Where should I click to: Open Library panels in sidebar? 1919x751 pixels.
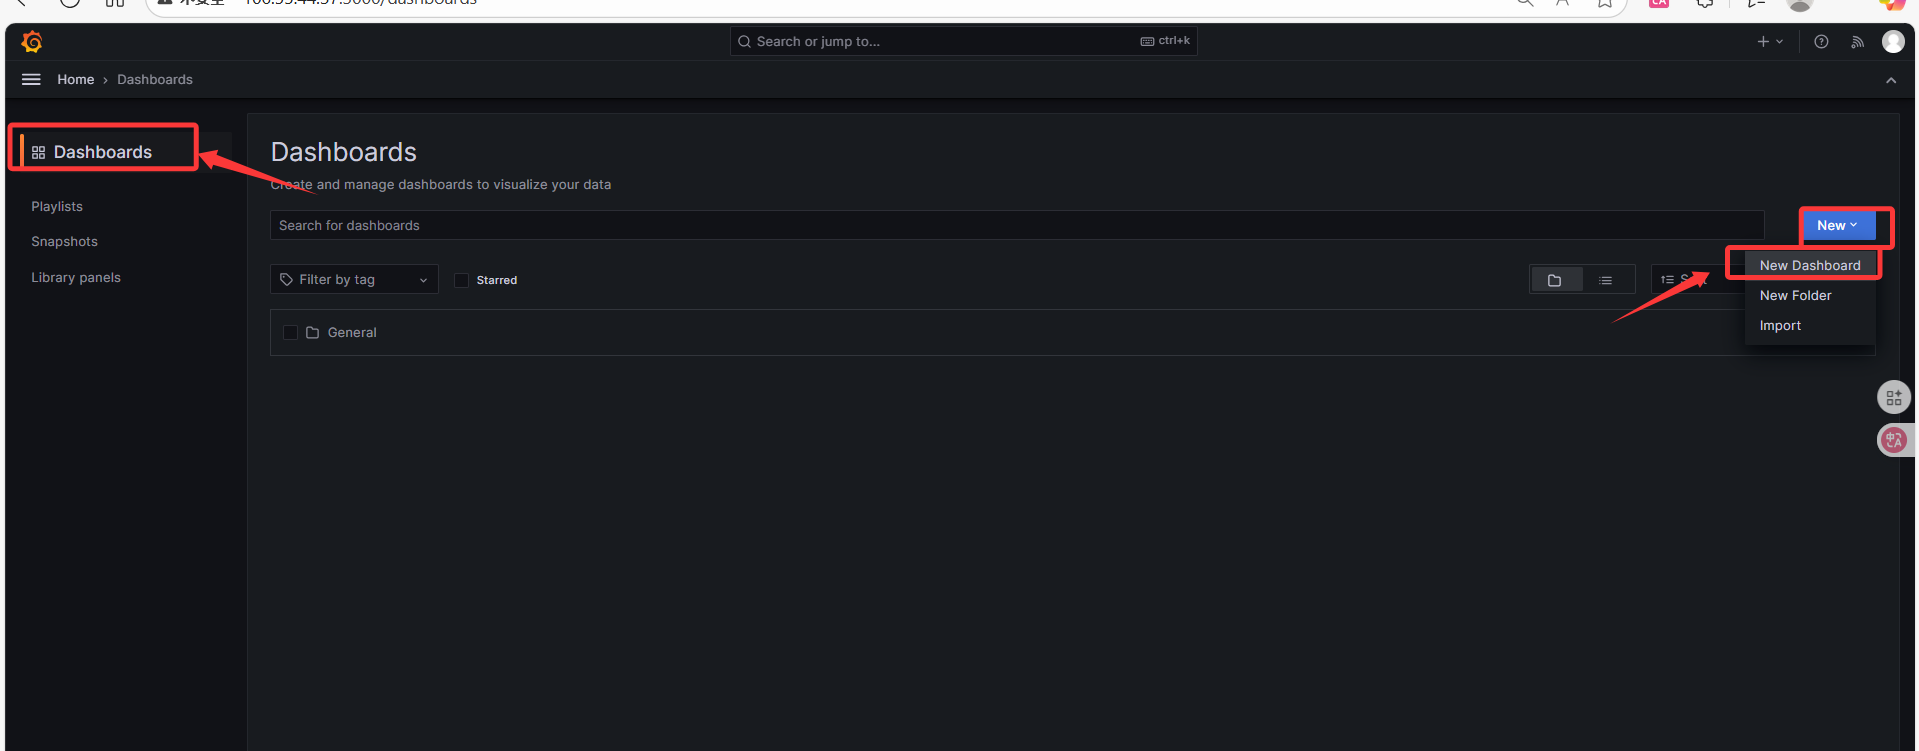point(76,278)
